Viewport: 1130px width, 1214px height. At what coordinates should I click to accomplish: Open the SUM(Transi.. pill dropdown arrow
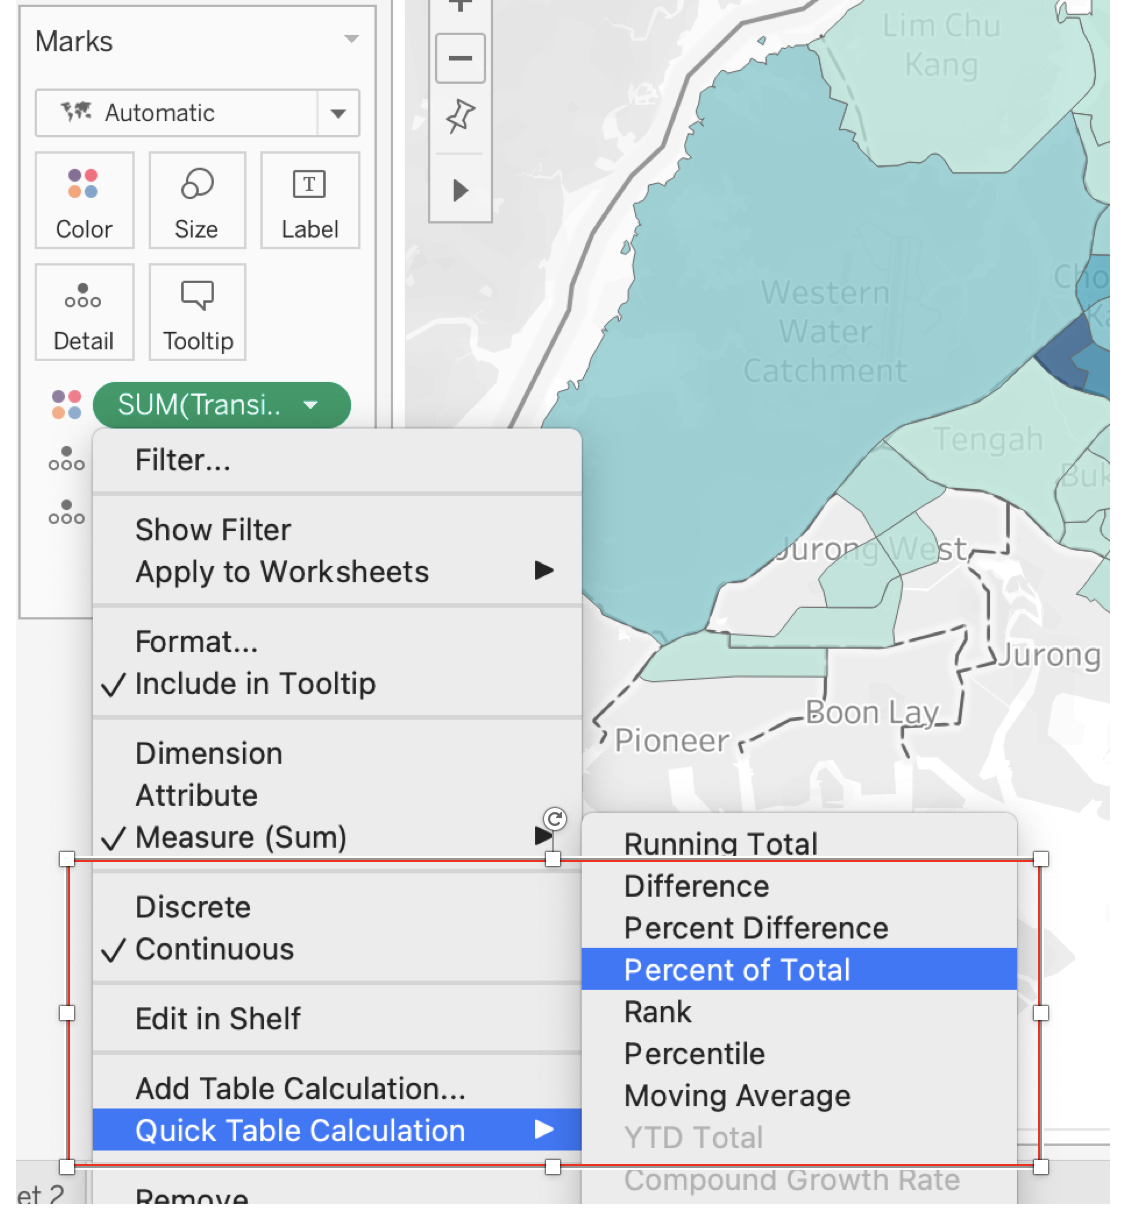pos(311,405)
